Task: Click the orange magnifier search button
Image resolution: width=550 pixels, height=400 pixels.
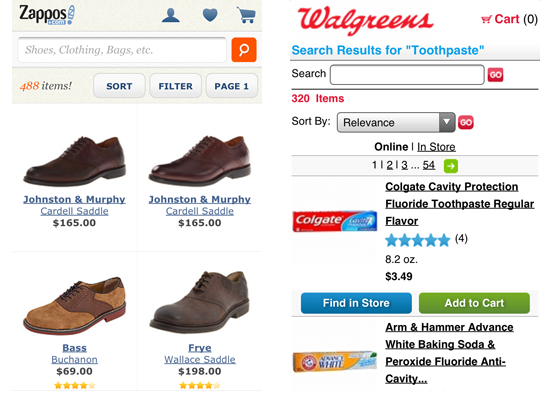Action: pos(244,50)
